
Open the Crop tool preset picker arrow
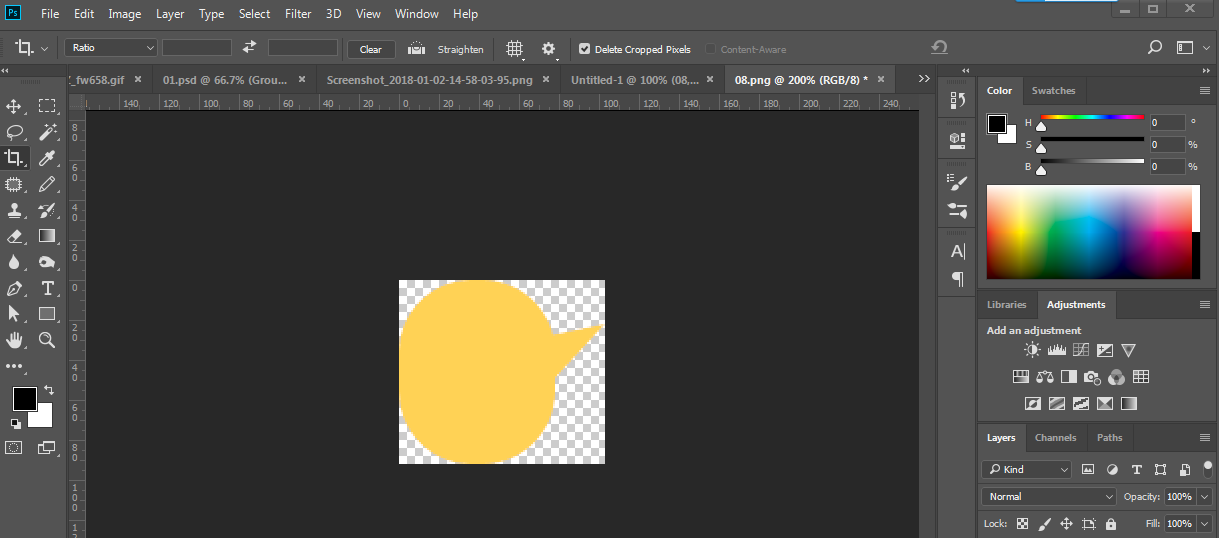[44, 48]
